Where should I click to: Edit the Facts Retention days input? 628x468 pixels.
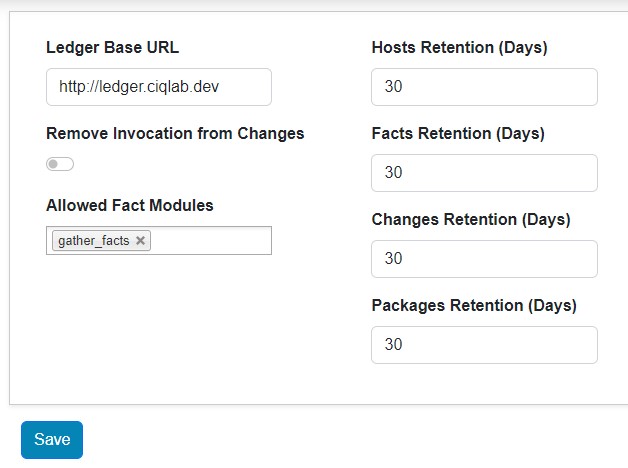(484, 173)
